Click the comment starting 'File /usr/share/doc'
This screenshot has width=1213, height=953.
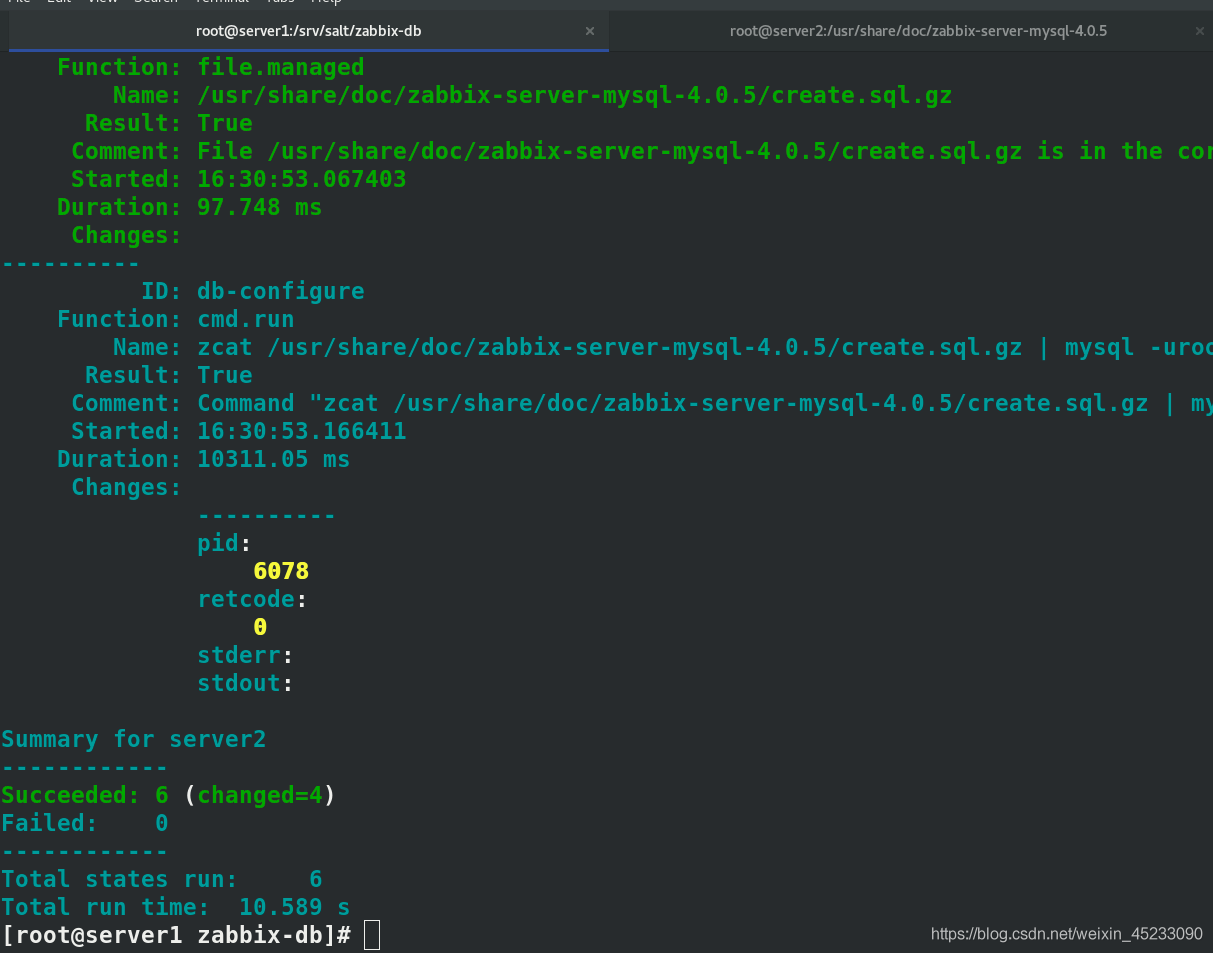(x=705, y=151)
